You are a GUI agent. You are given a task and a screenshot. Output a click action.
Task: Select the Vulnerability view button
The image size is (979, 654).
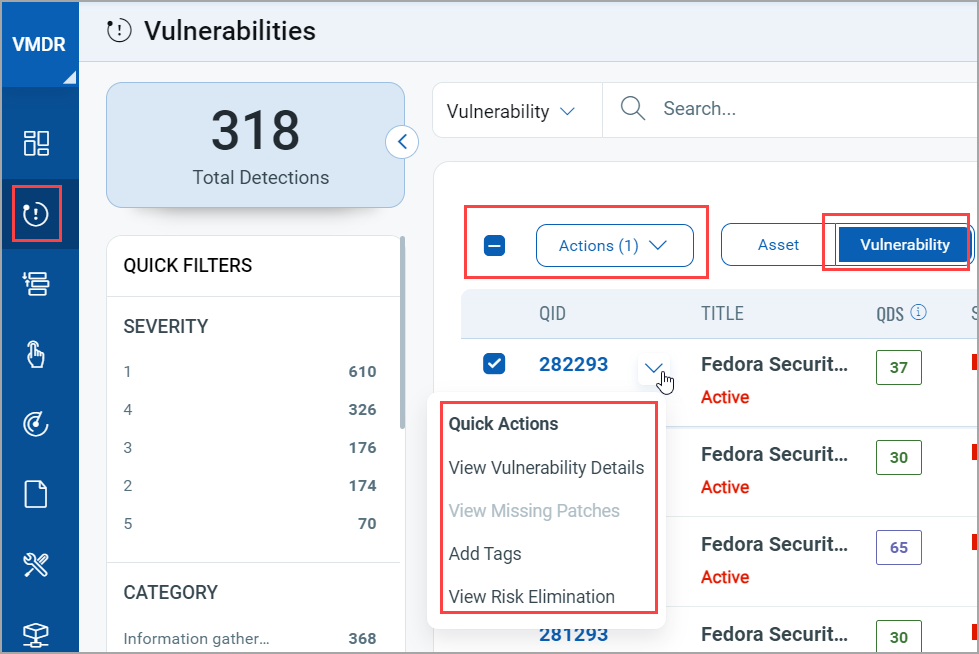904,245
